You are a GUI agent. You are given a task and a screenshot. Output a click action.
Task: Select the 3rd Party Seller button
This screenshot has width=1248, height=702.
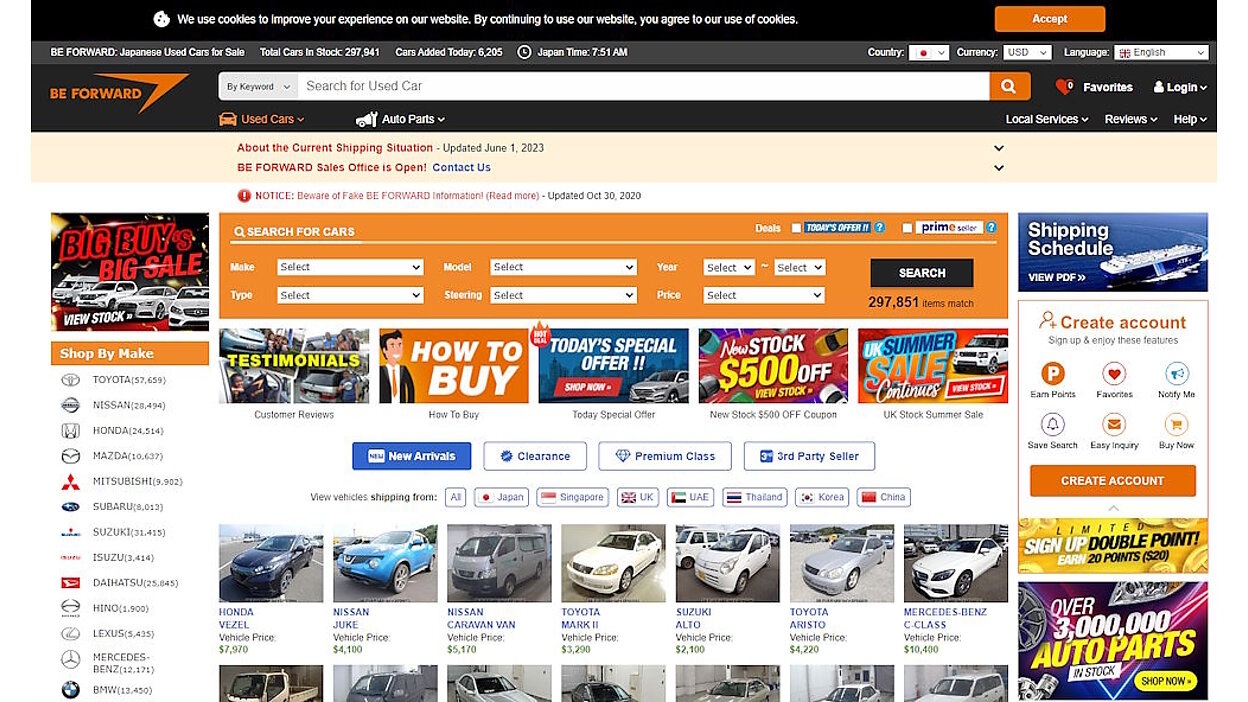point(809,456)
